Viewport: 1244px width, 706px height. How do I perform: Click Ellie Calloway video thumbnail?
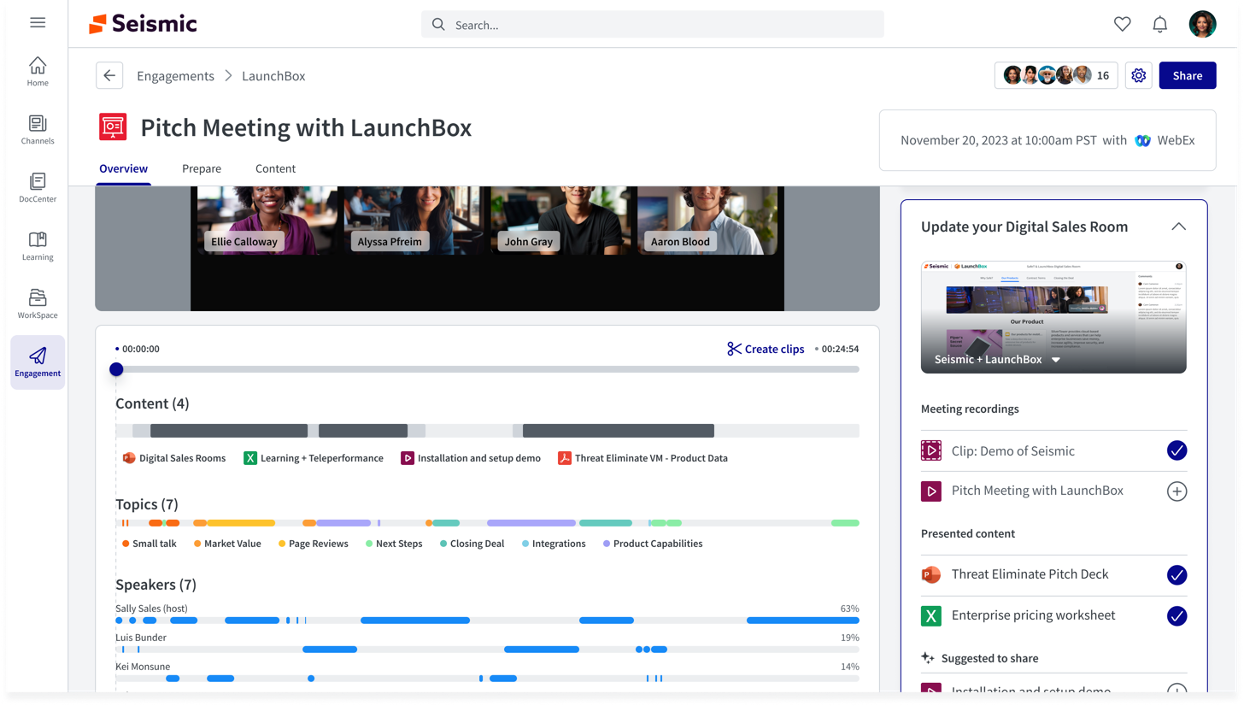pos(267,221)
